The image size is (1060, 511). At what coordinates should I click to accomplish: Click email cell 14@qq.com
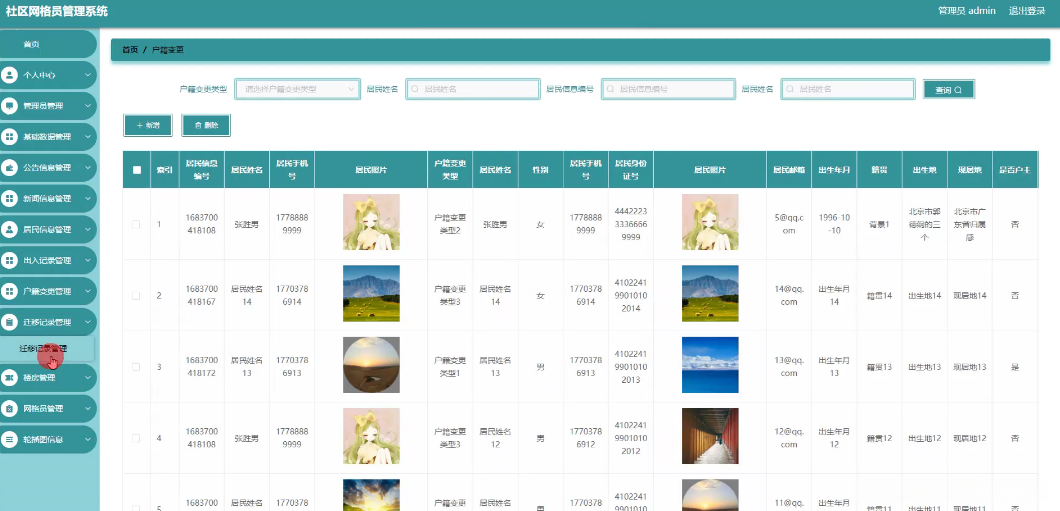click(x=789, y=296)
